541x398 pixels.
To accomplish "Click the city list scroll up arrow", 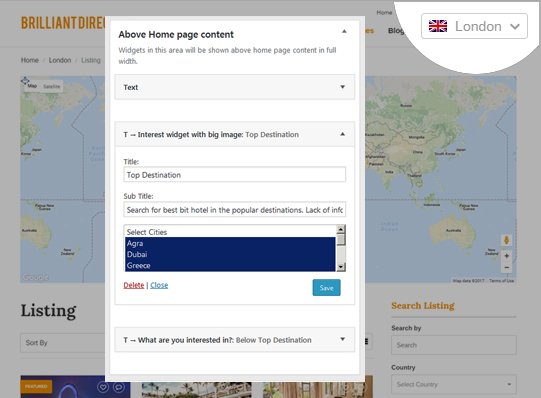I will tap(341, 229).
